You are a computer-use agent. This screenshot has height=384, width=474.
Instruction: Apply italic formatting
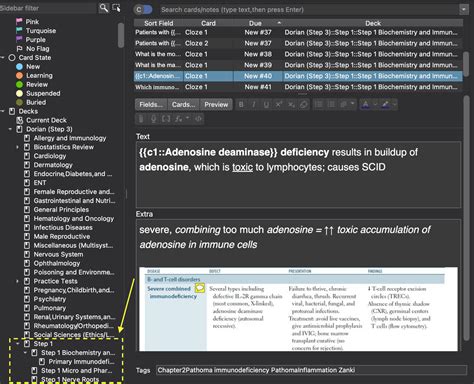tap(253, 105)
